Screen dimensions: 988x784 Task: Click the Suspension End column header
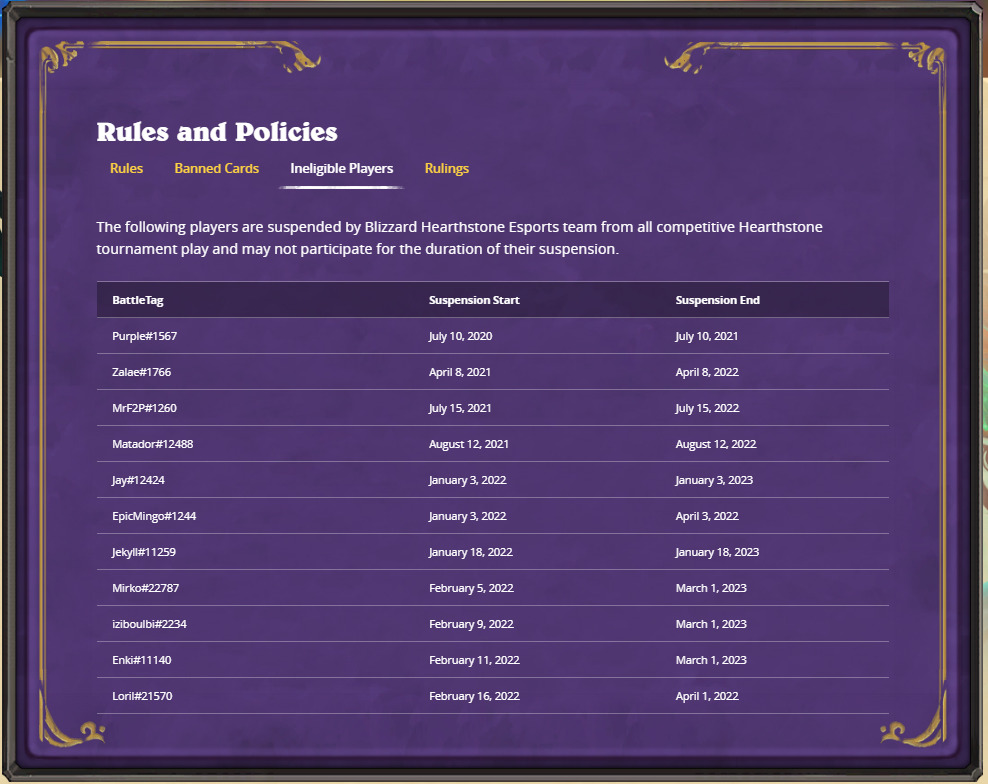[x=717, y=300]
